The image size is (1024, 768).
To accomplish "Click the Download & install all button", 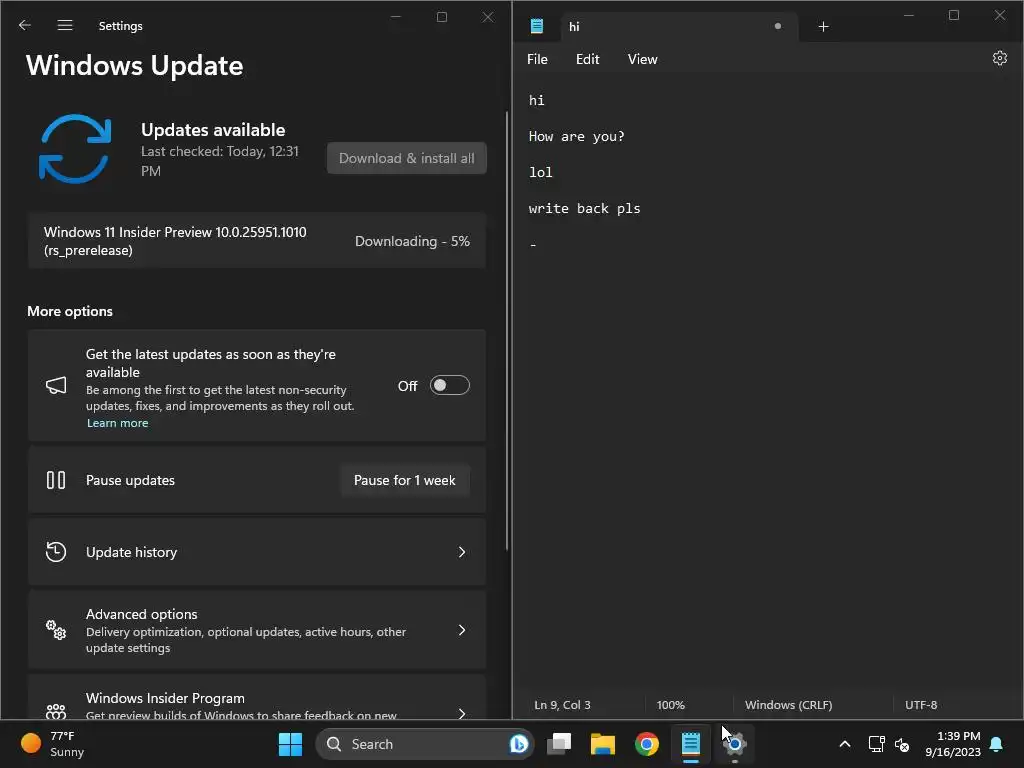I will click(406, 158).
